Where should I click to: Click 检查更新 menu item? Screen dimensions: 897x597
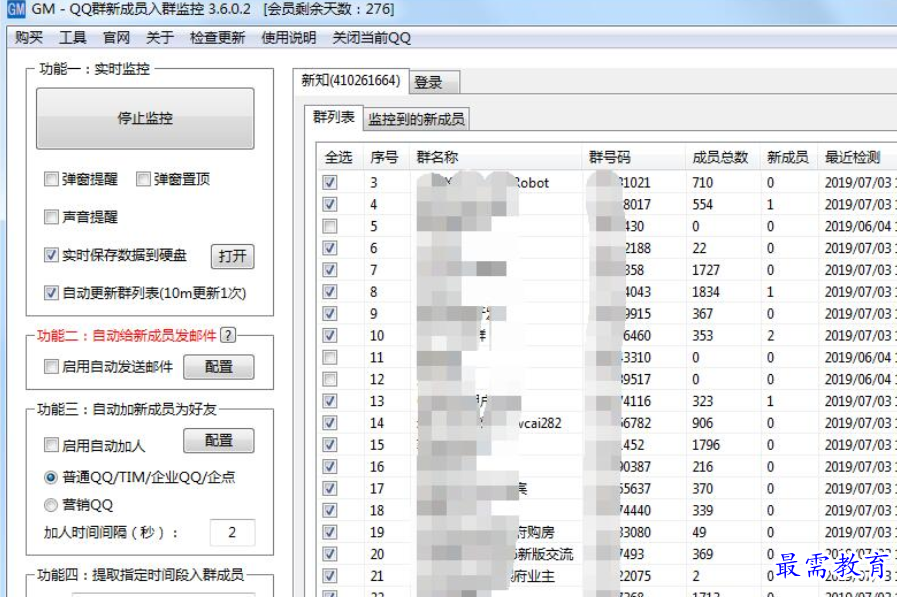tap(217, 38)
